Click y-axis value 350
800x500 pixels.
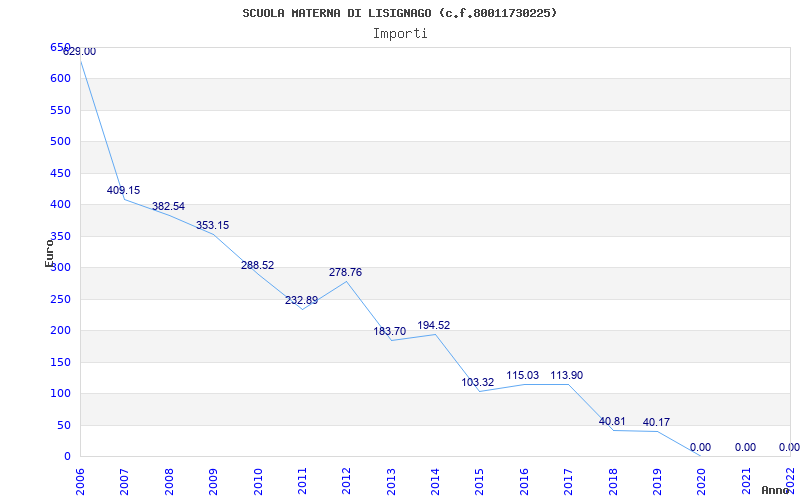(x=60, y=236)
